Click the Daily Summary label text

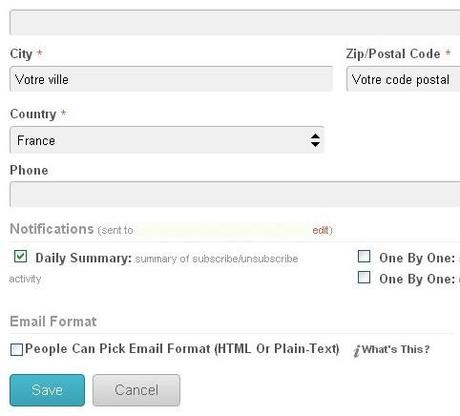coord(84,258)
